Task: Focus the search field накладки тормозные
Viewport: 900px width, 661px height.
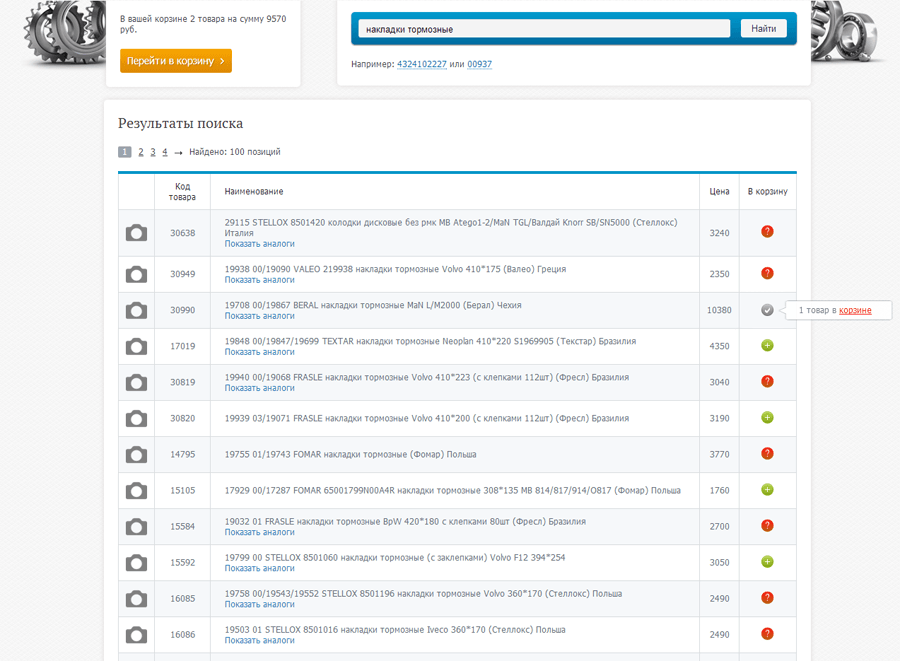Action: click(544, 29)
